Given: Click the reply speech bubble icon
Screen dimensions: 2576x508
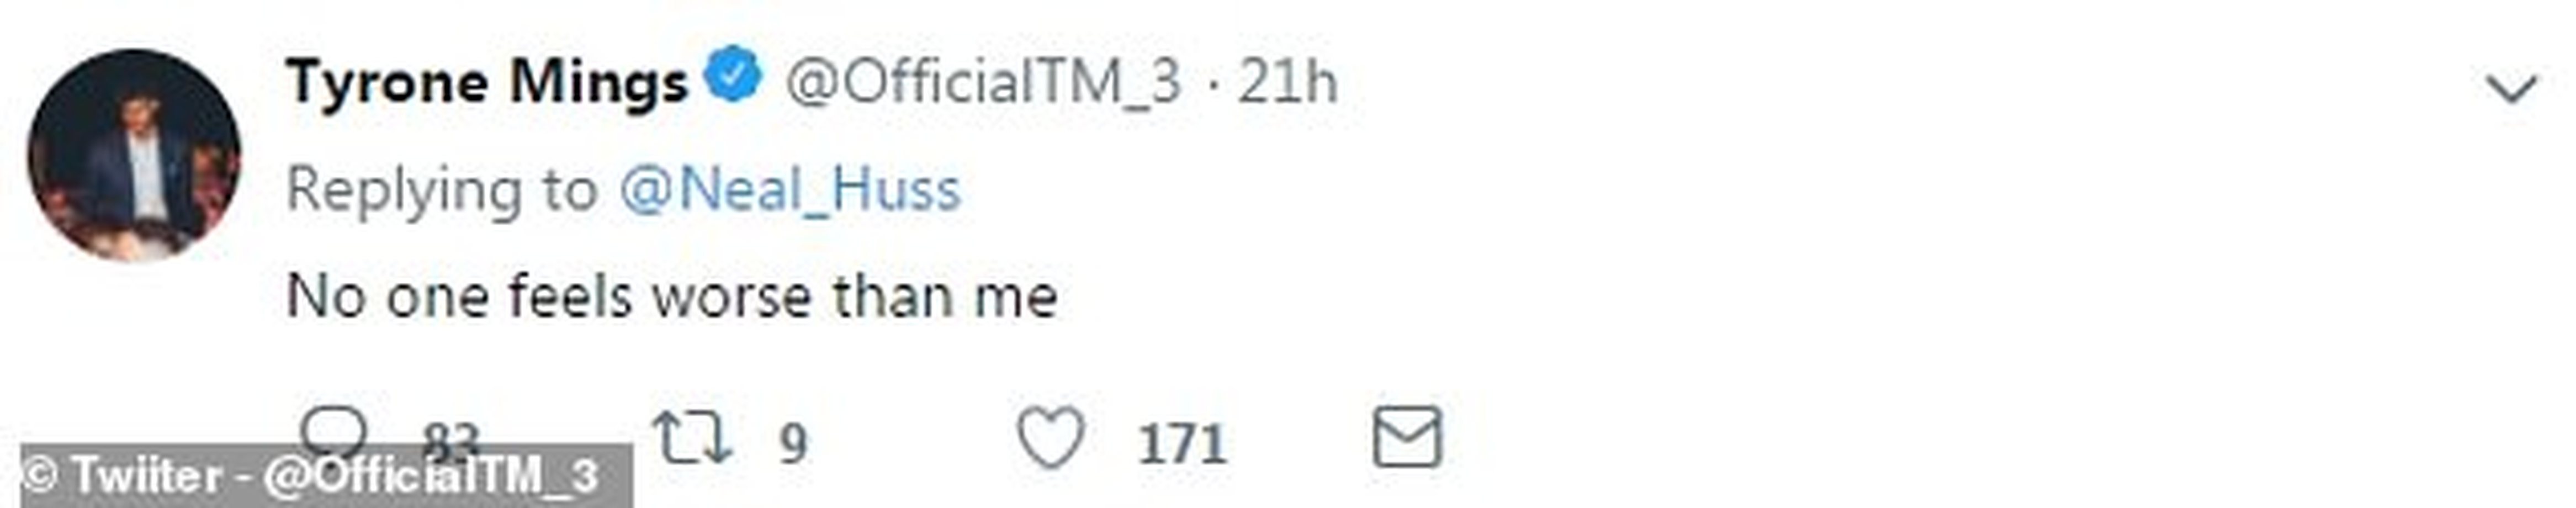Looking at the screenshot, I should click(x=334, y=431).
